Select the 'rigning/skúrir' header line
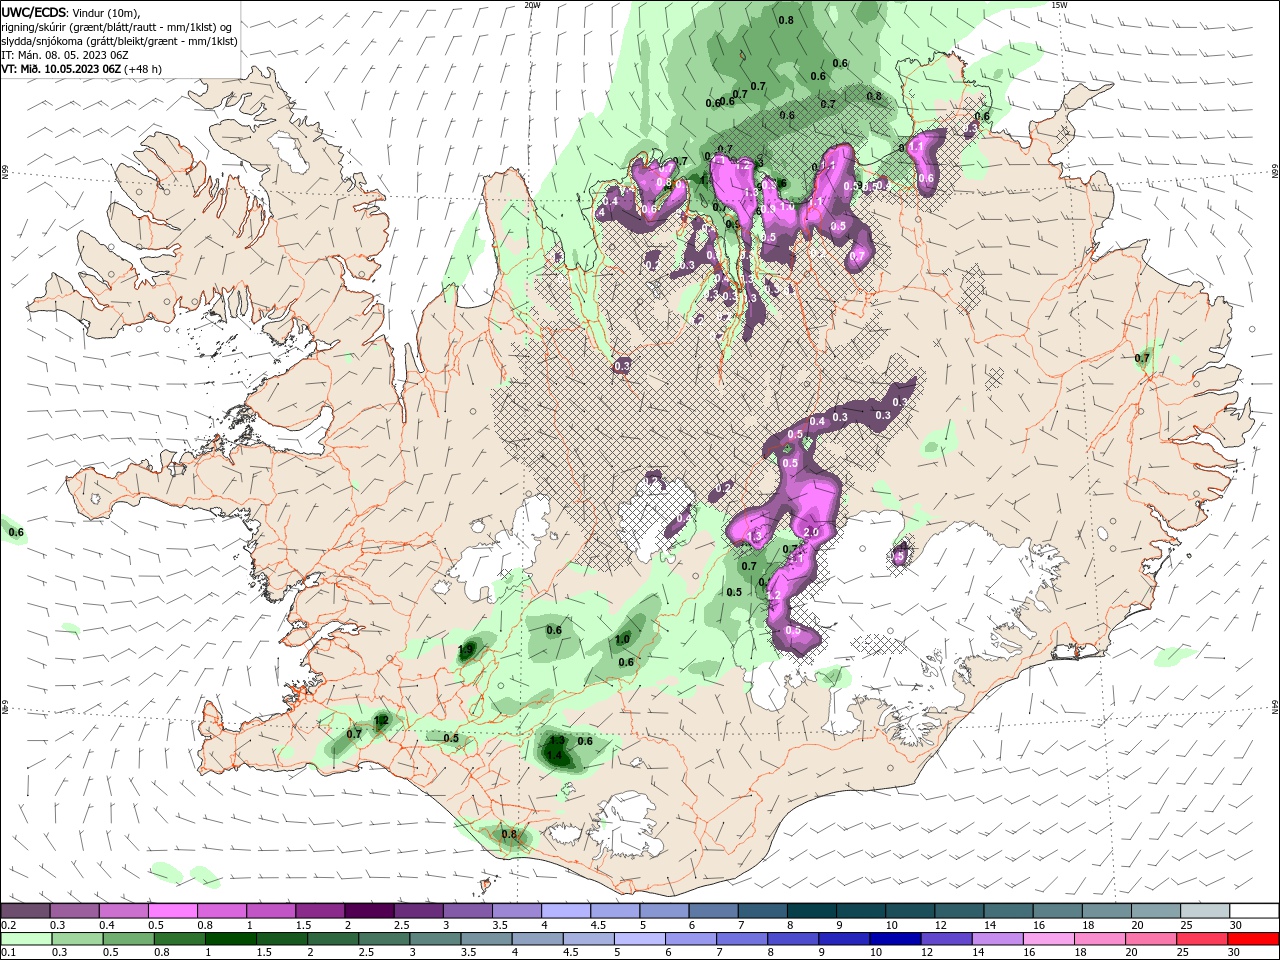The image size is (1280, 960). [x=118, y=27]
